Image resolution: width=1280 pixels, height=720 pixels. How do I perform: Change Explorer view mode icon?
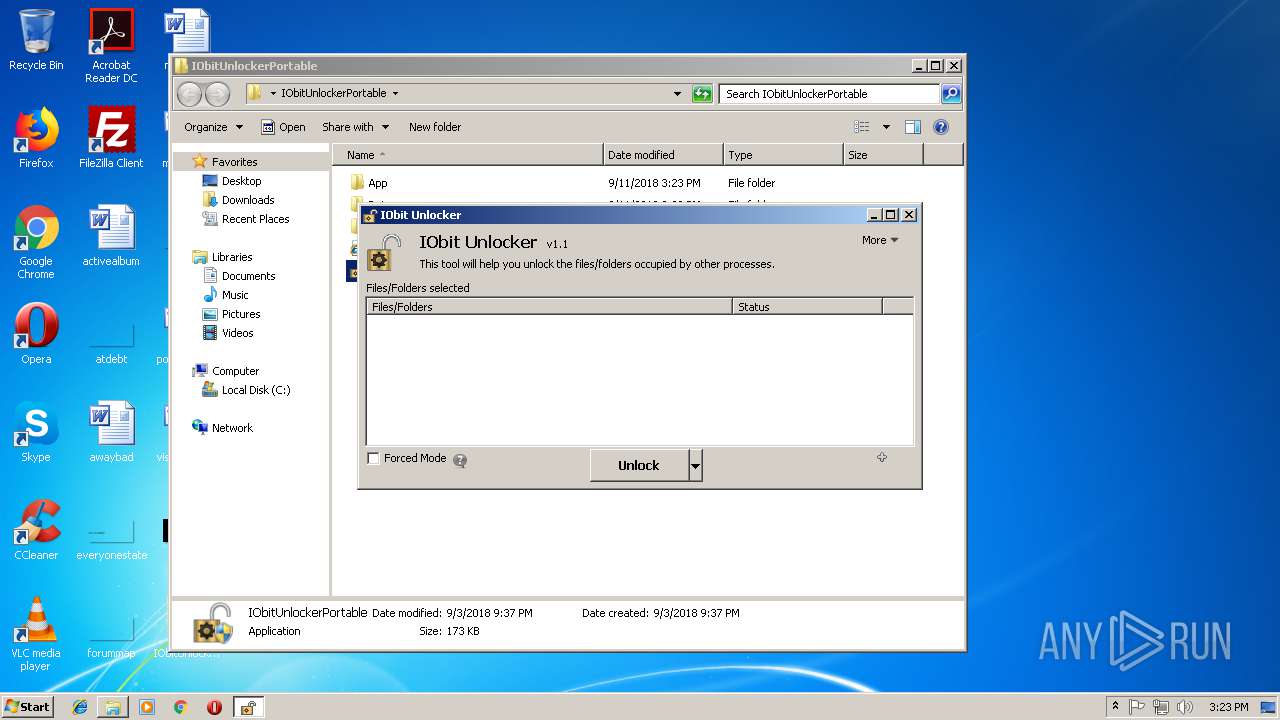click(862, 127)
